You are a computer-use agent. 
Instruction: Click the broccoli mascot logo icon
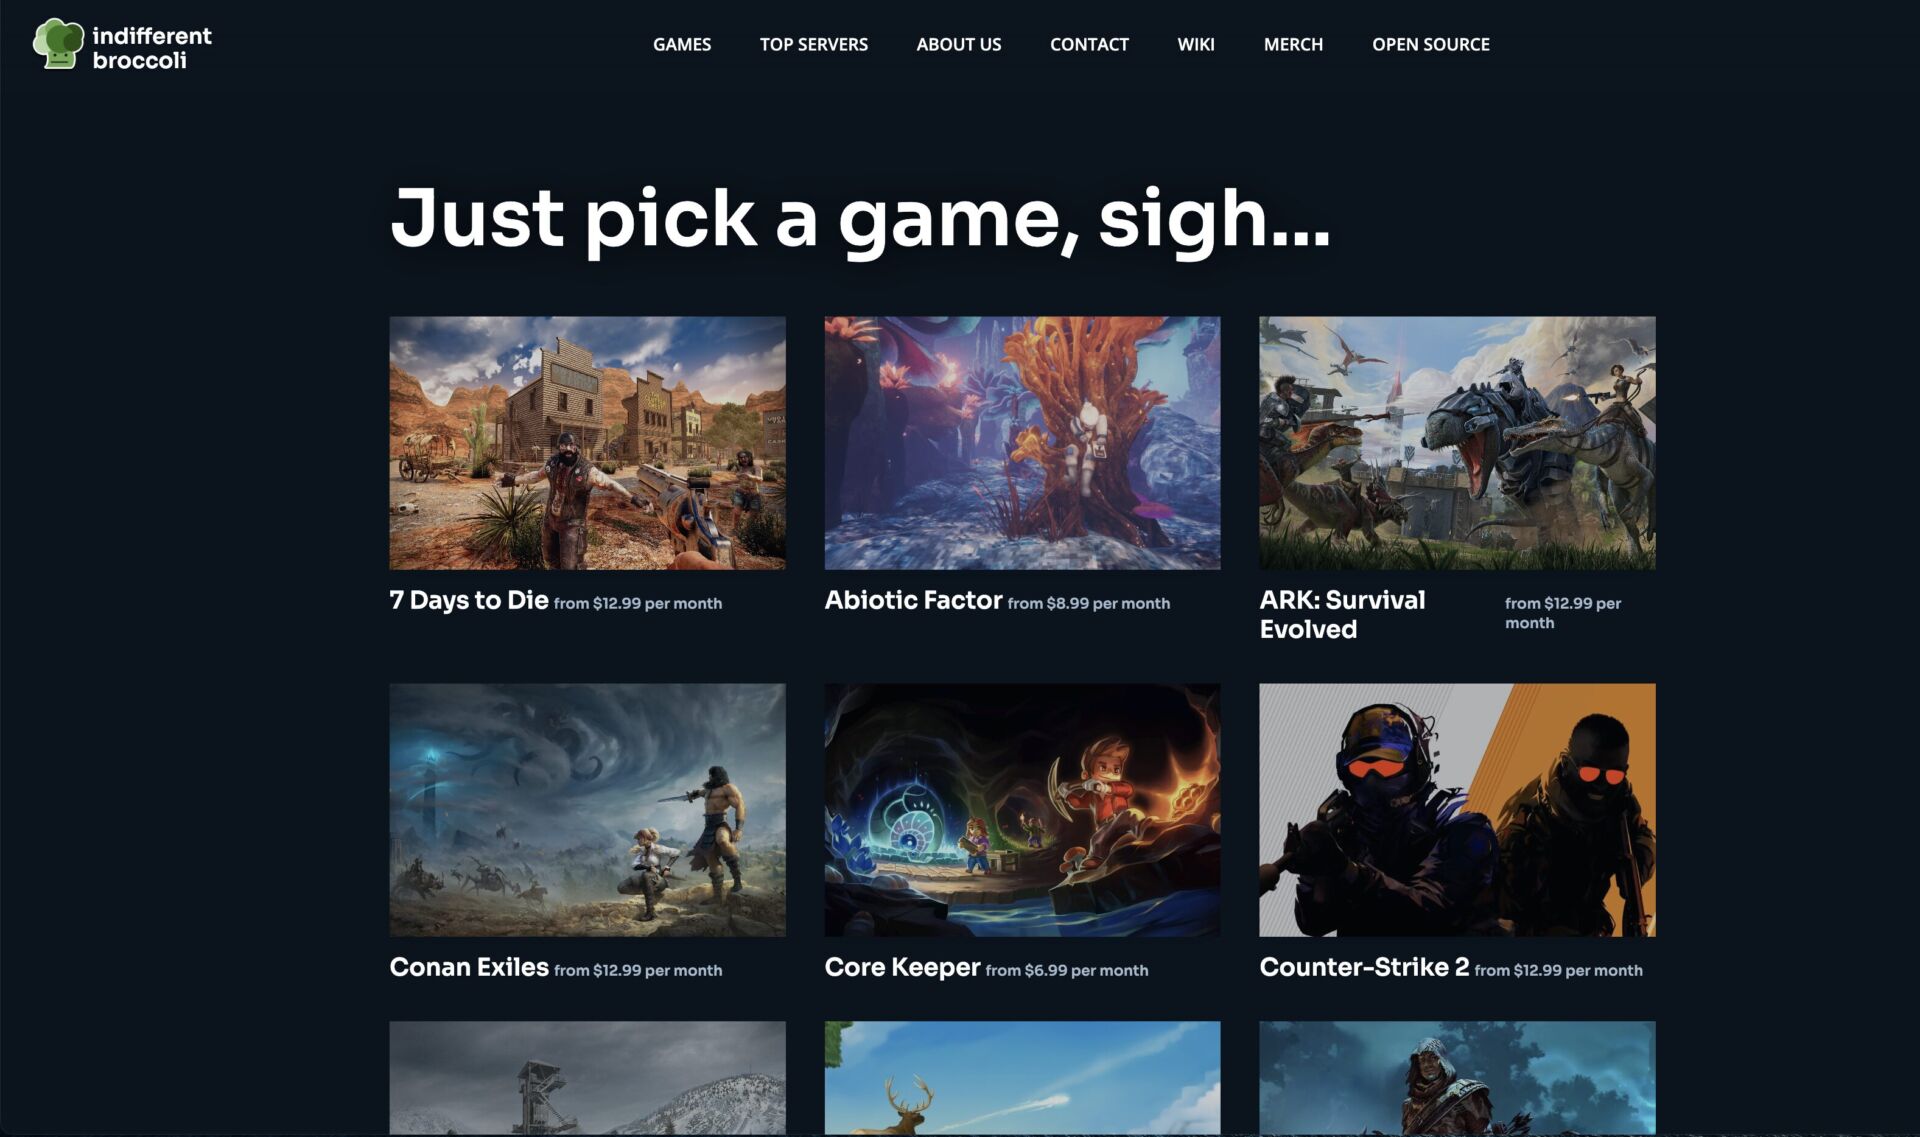58,44
